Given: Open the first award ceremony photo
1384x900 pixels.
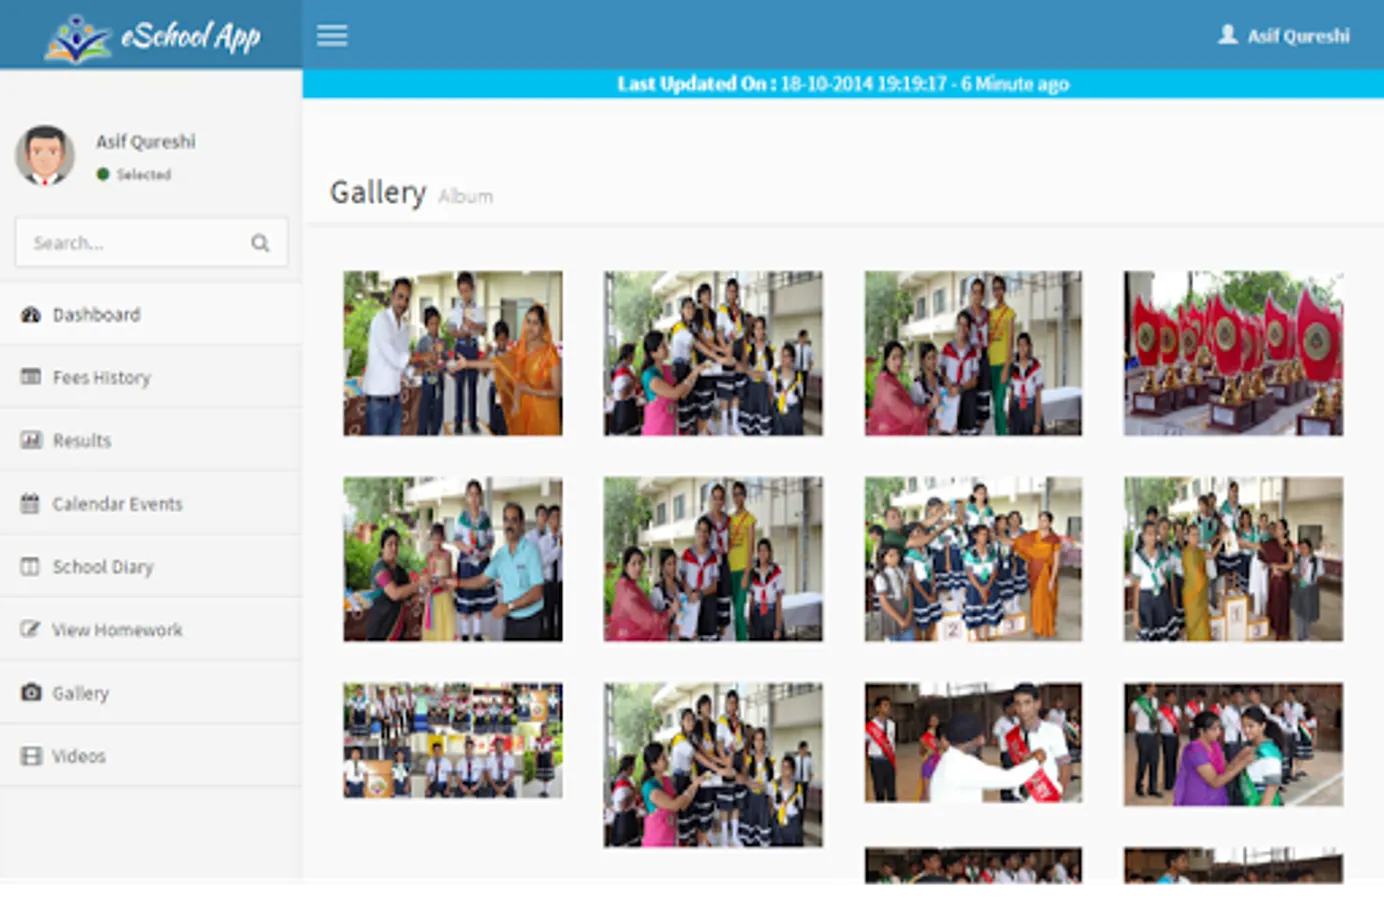Looking at the screenshot, I should pos(452,352).
